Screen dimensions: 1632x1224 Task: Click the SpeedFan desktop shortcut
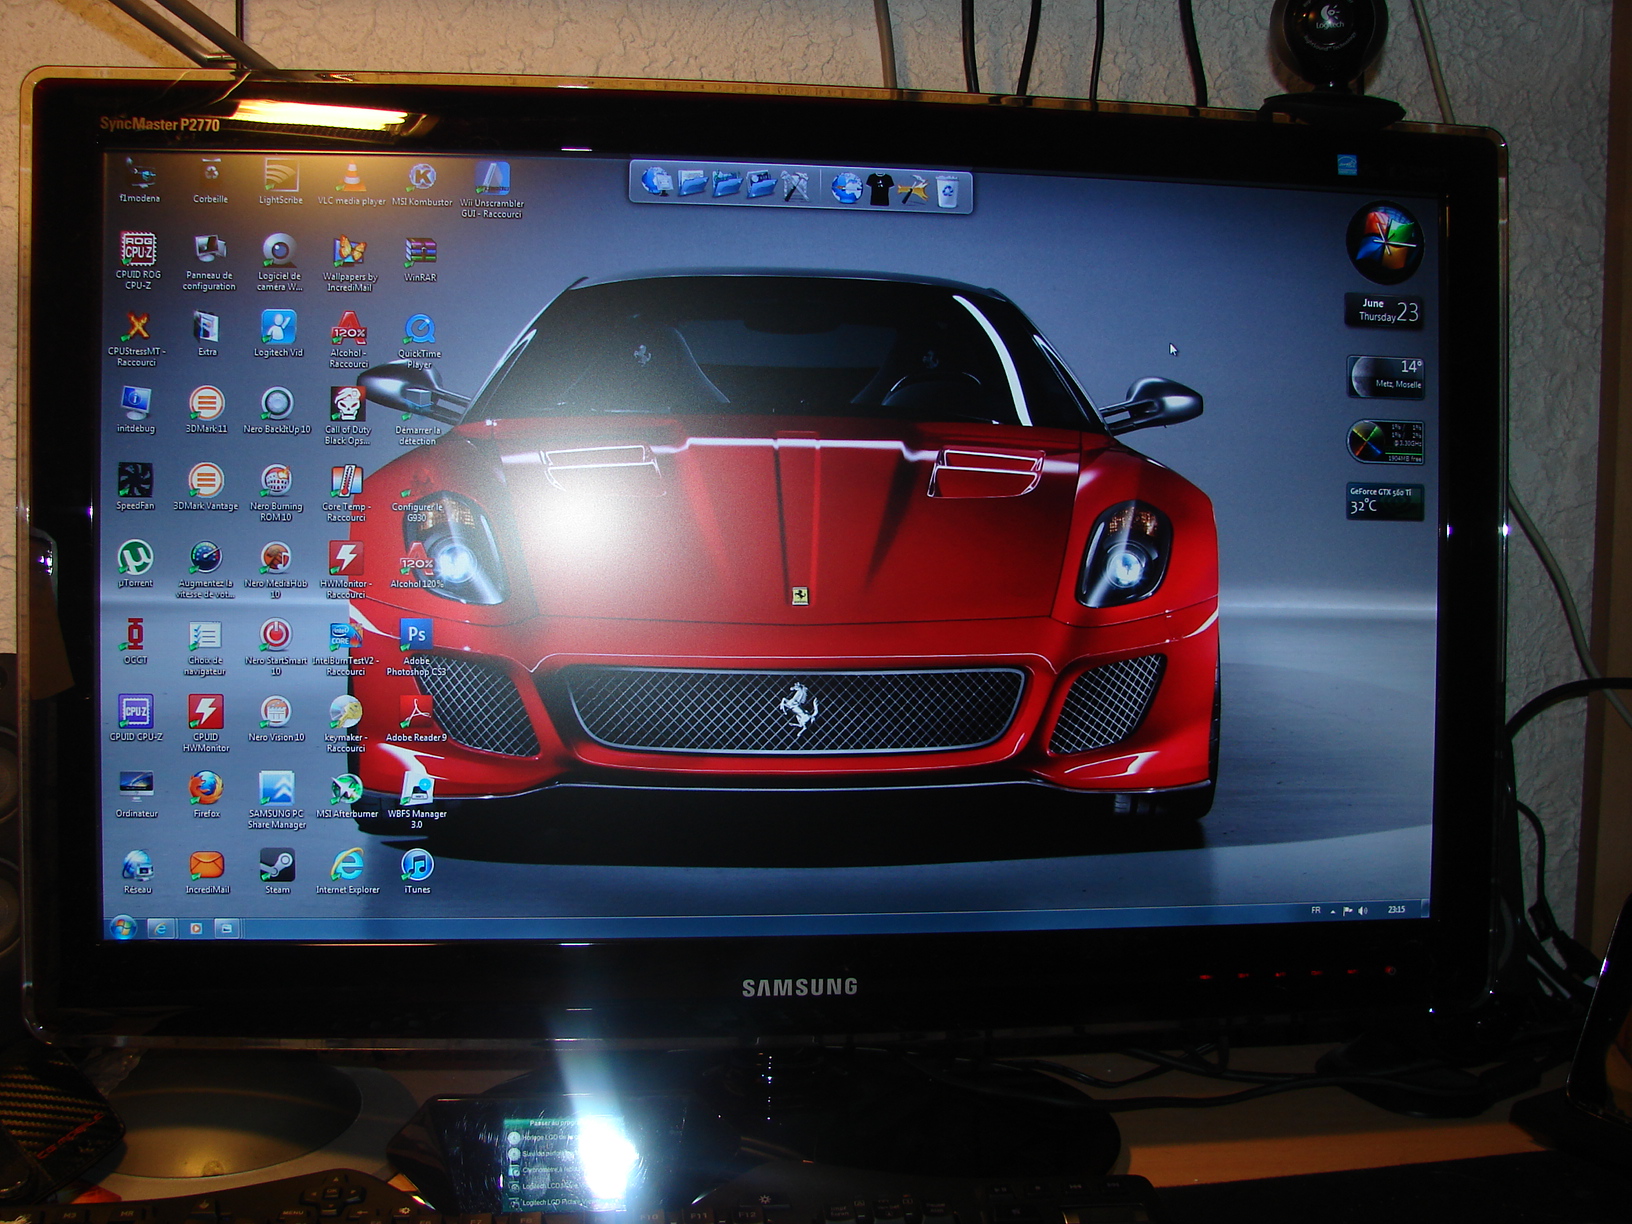135,482
